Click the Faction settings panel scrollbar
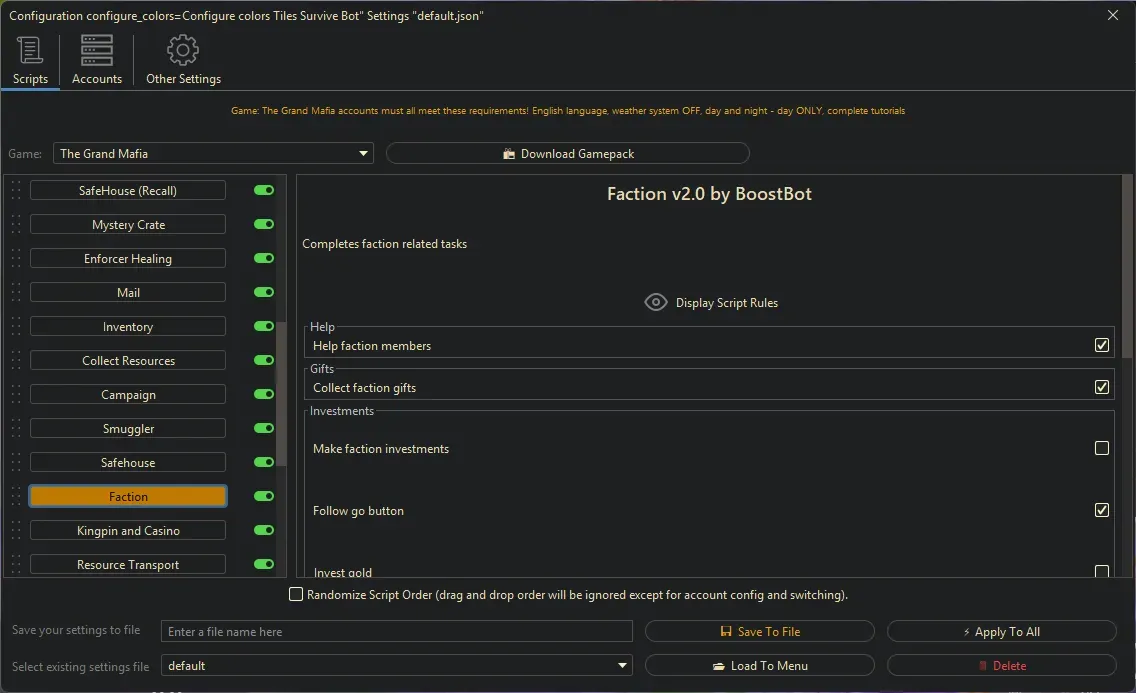Screen dimensions: 1136x693 1127,266
